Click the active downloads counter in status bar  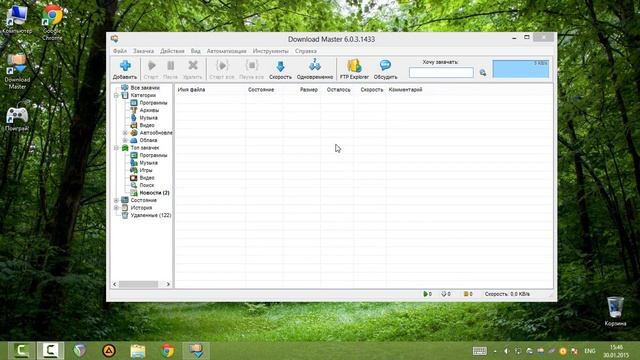tap(427, 294)
